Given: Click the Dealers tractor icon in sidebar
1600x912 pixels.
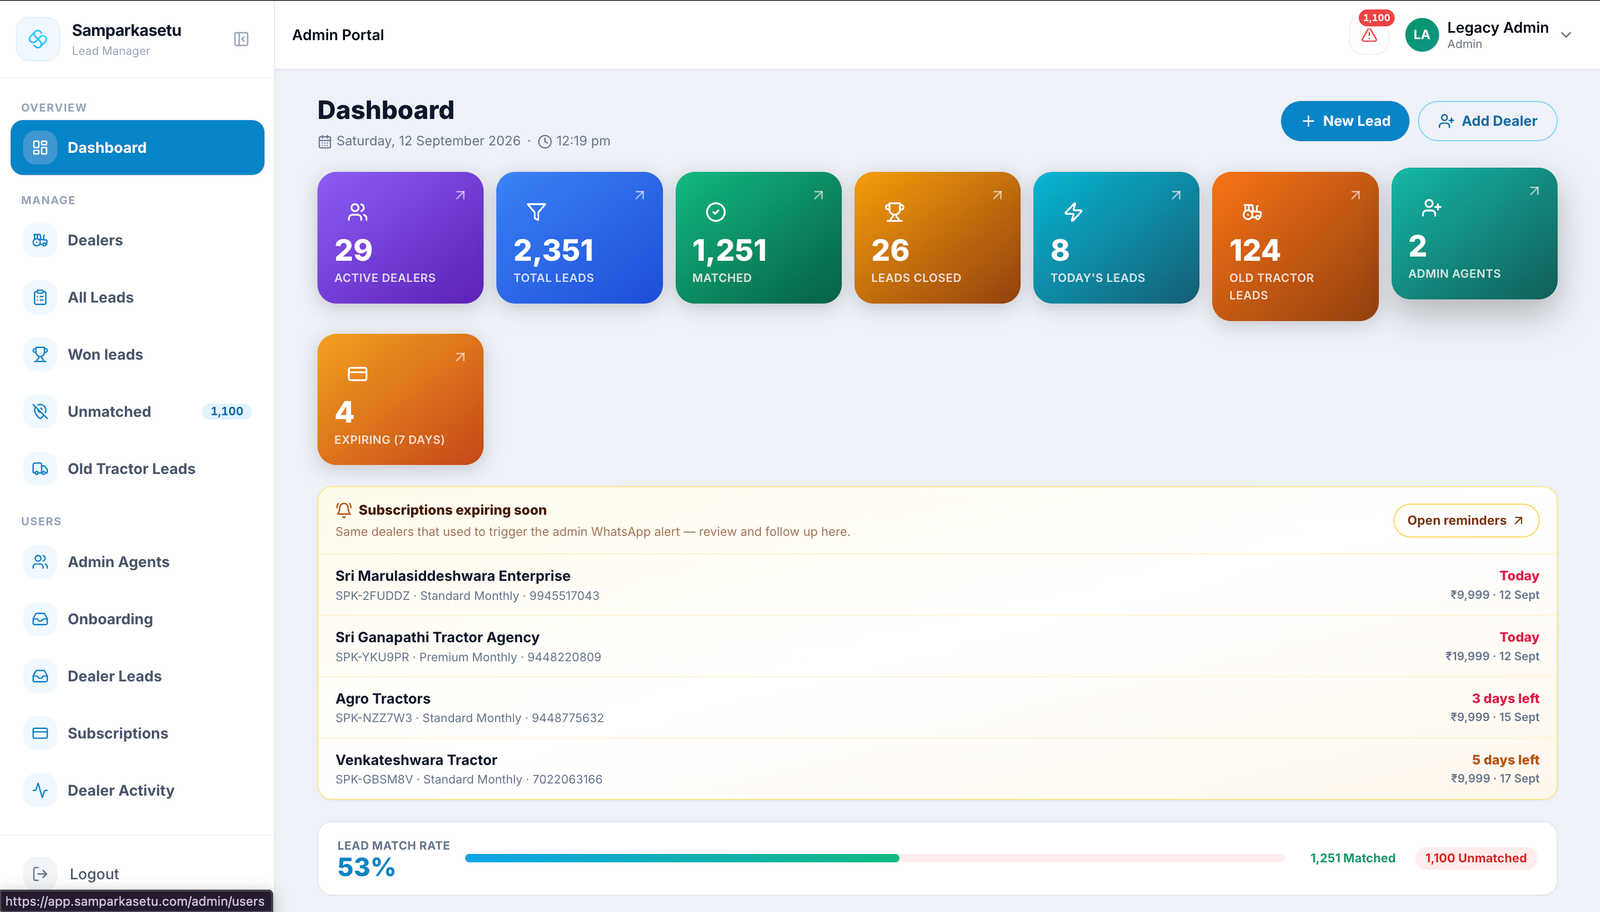Looking at the screenshot, I should tap(40, 240).
